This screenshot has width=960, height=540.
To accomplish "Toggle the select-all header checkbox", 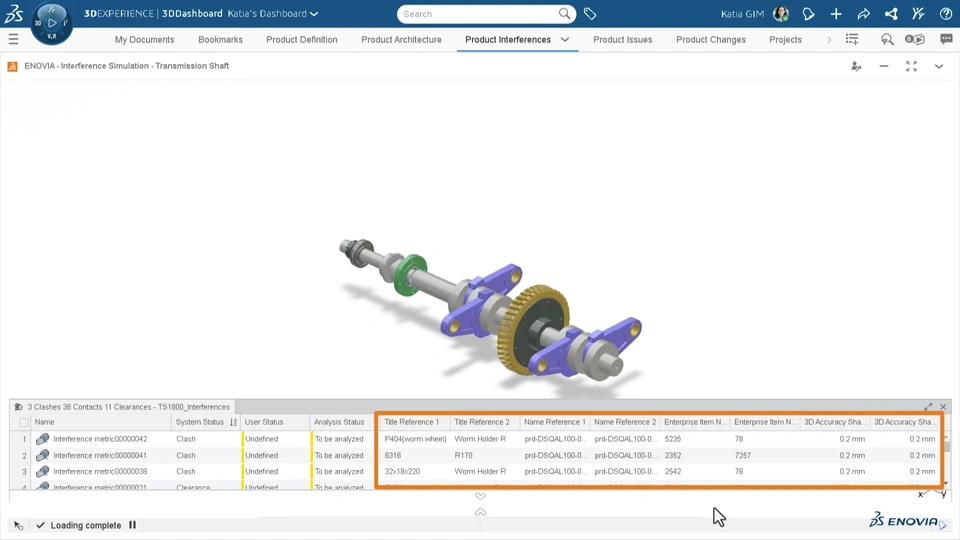I will (x=24, y=422).
